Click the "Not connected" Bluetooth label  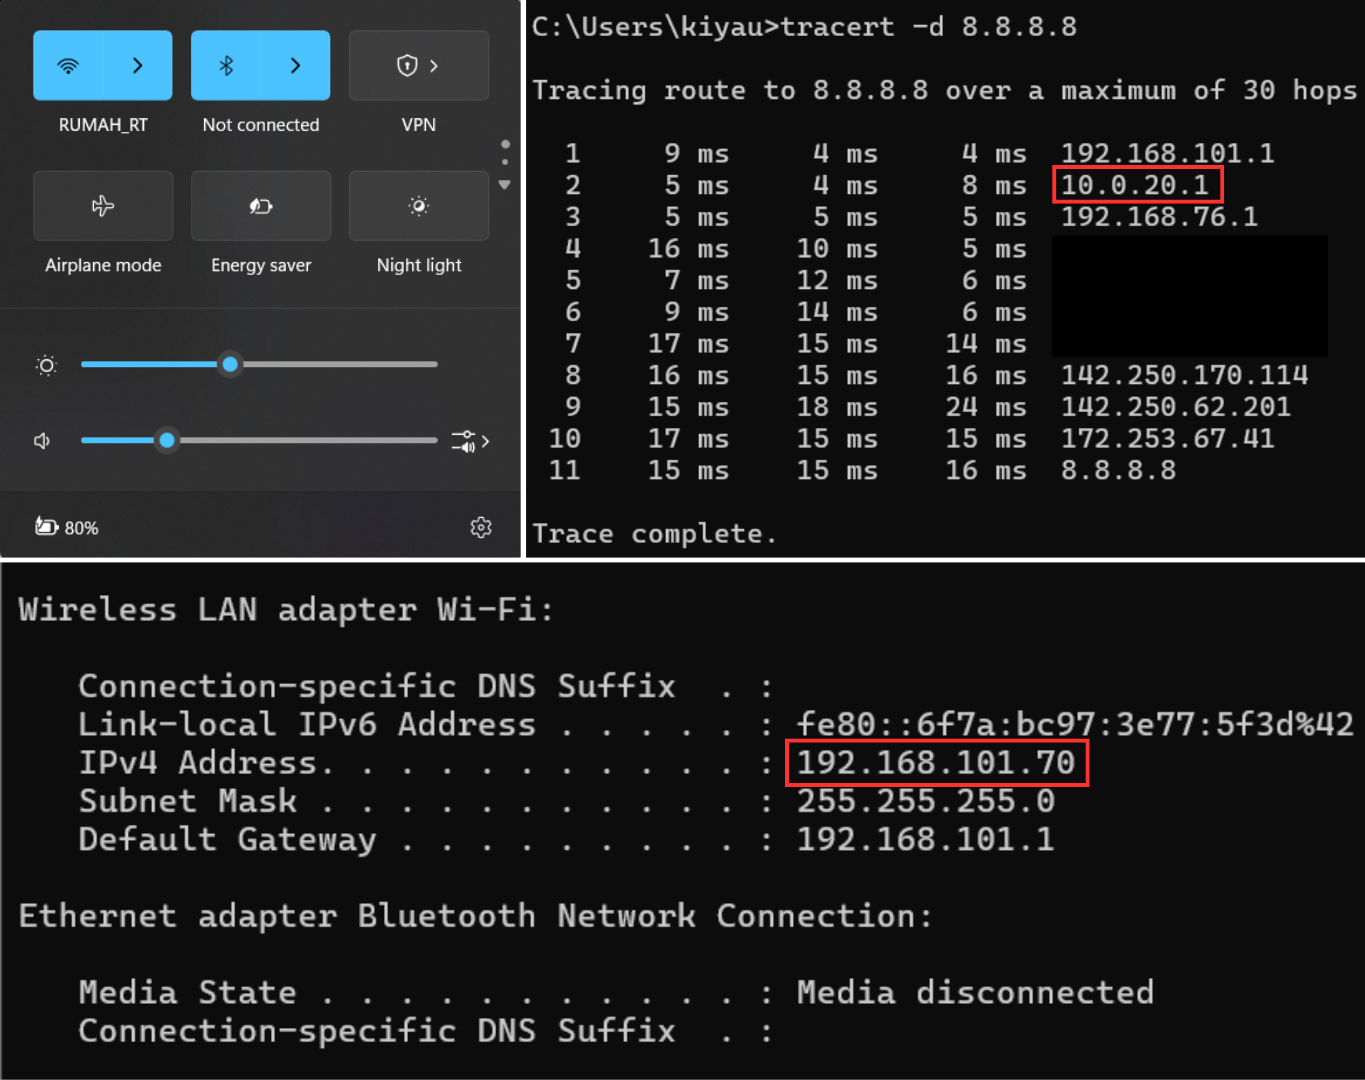pyautogui.click(x=261, y=125)
